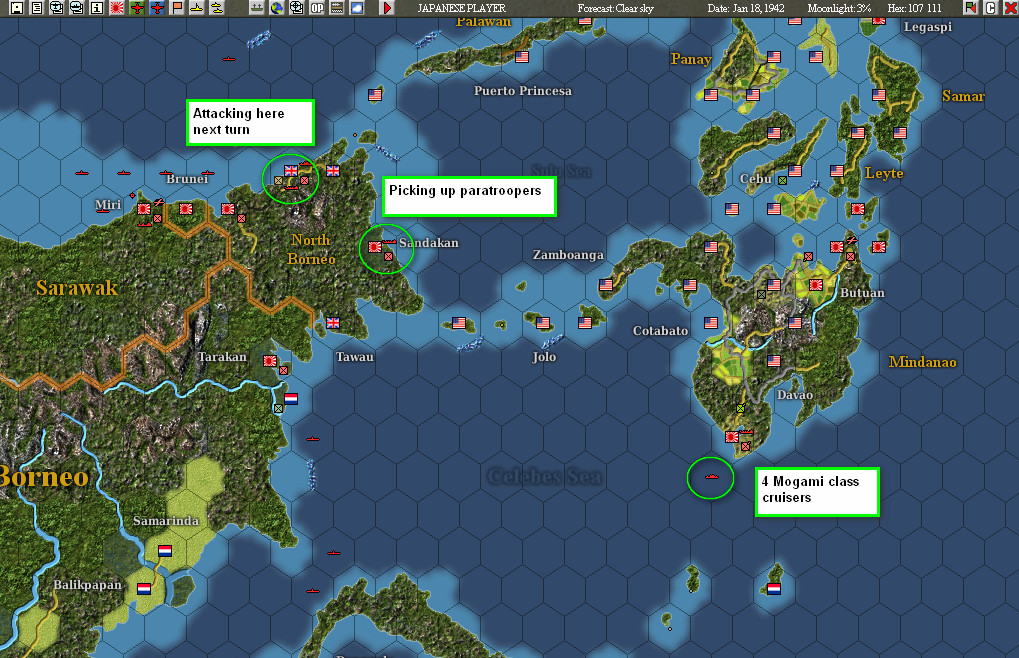Click the 'Hex: 107 111' coordinates text

[x=914, y=8]
